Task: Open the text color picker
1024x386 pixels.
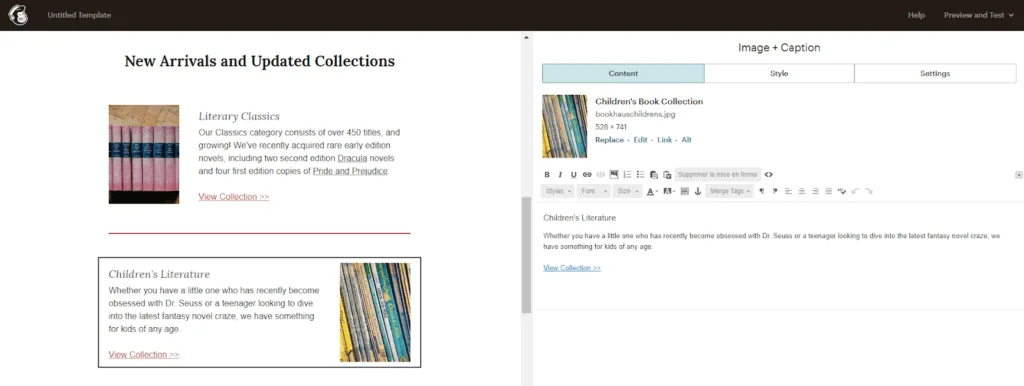Action: (652, 191)
